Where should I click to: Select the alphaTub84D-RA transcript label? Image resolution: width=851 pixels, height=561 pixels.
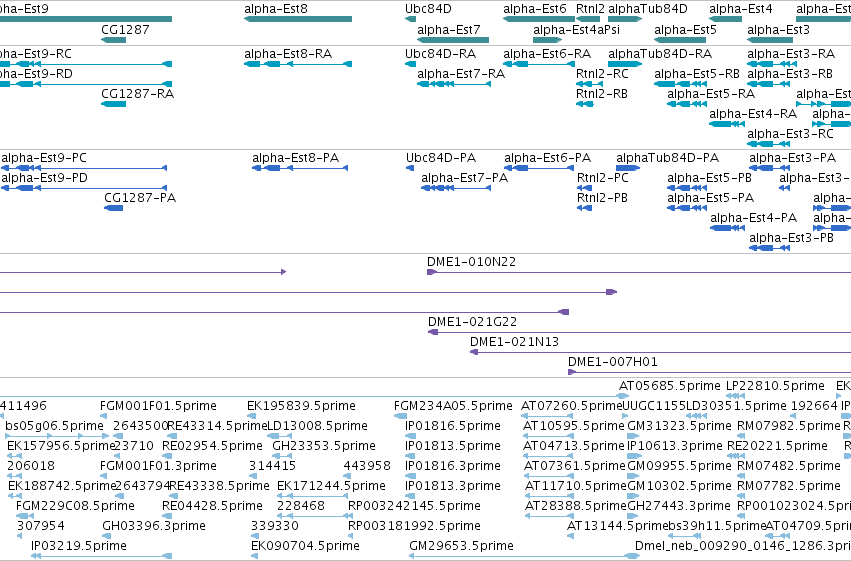tap(660, 53)
